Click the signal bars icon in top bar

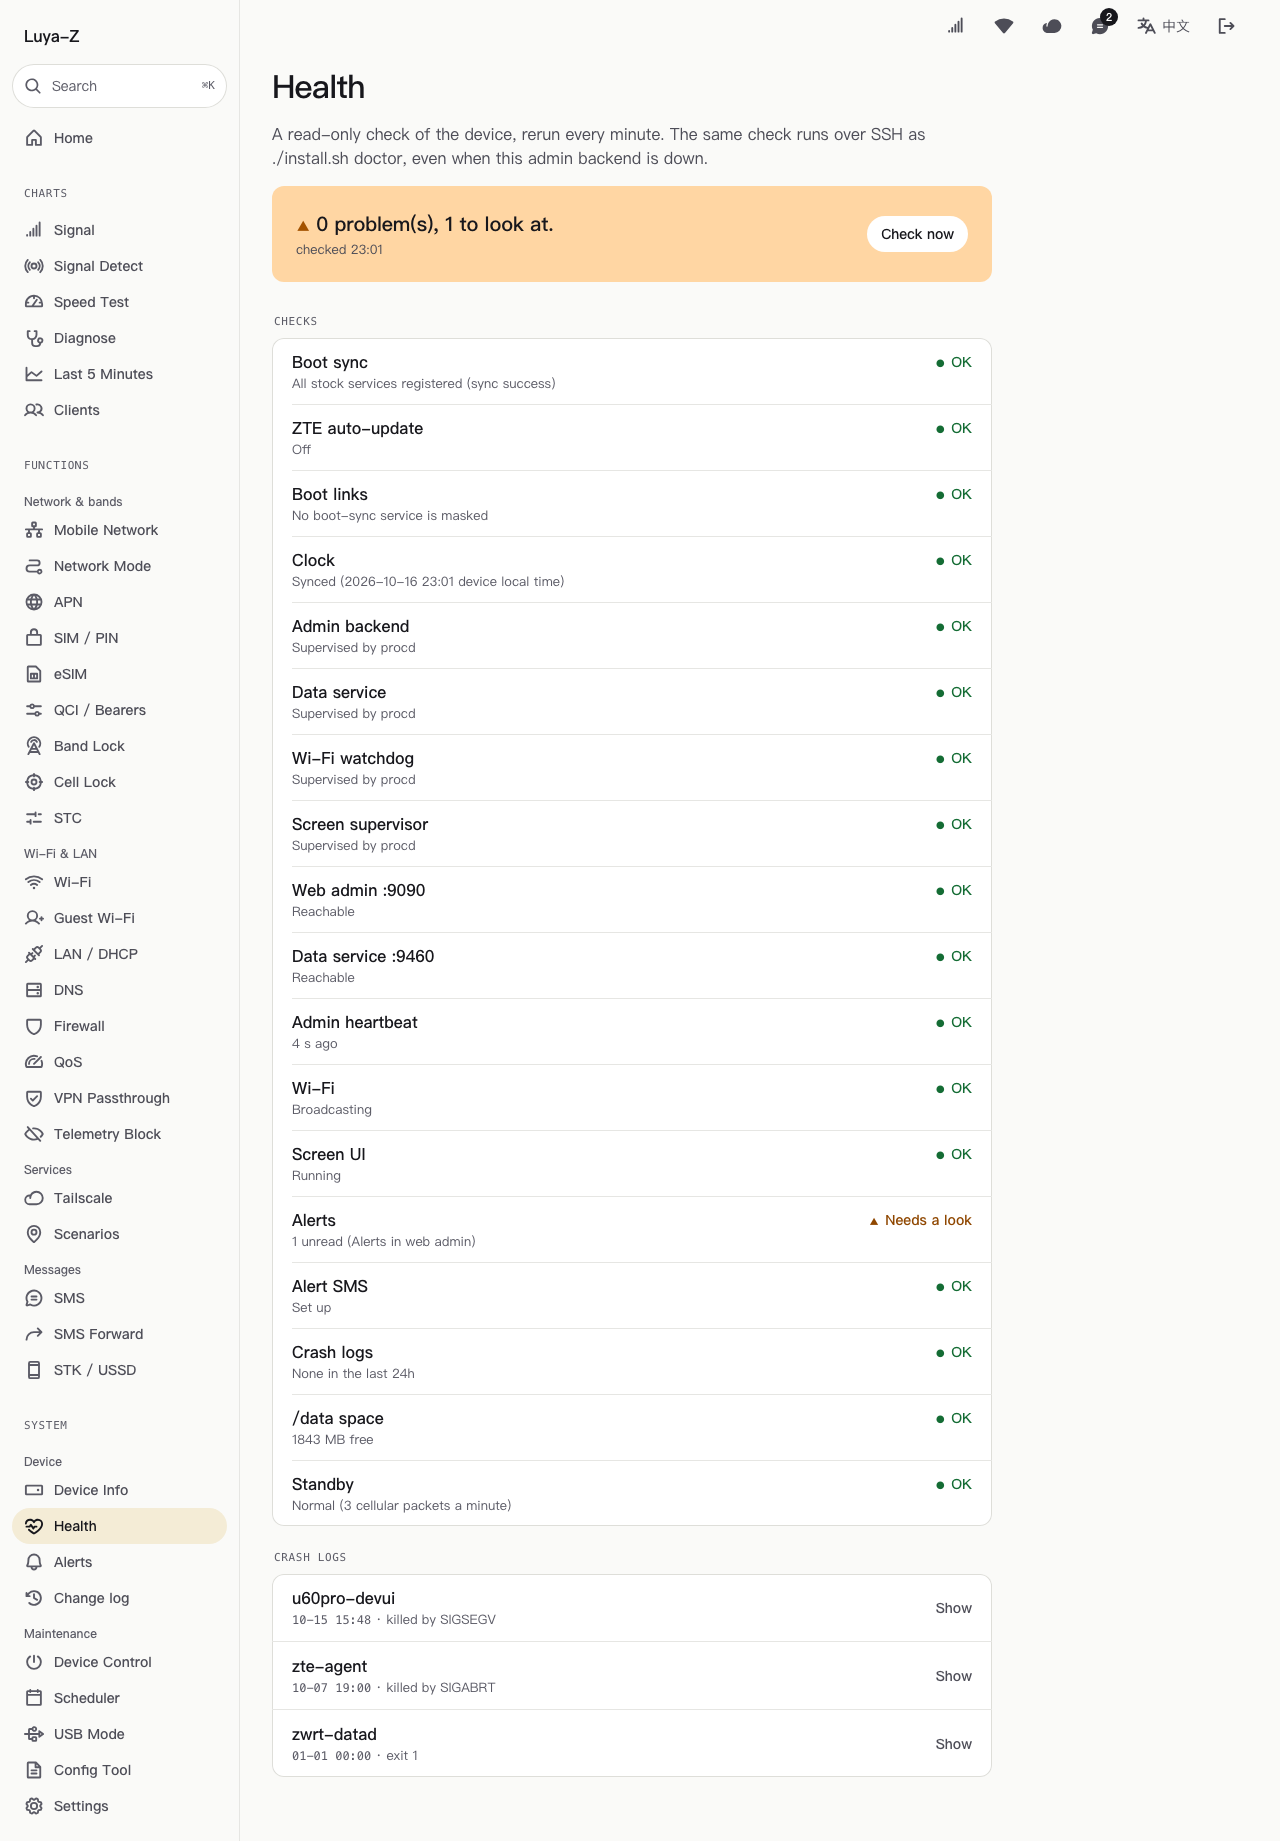(956, 26)
